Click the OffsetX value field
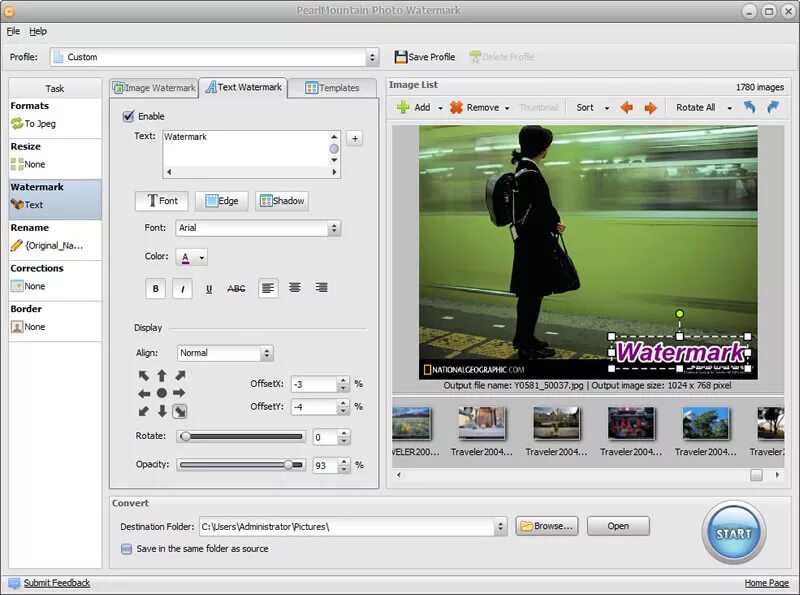Screen dimensions: 800x595 point(314,384)
